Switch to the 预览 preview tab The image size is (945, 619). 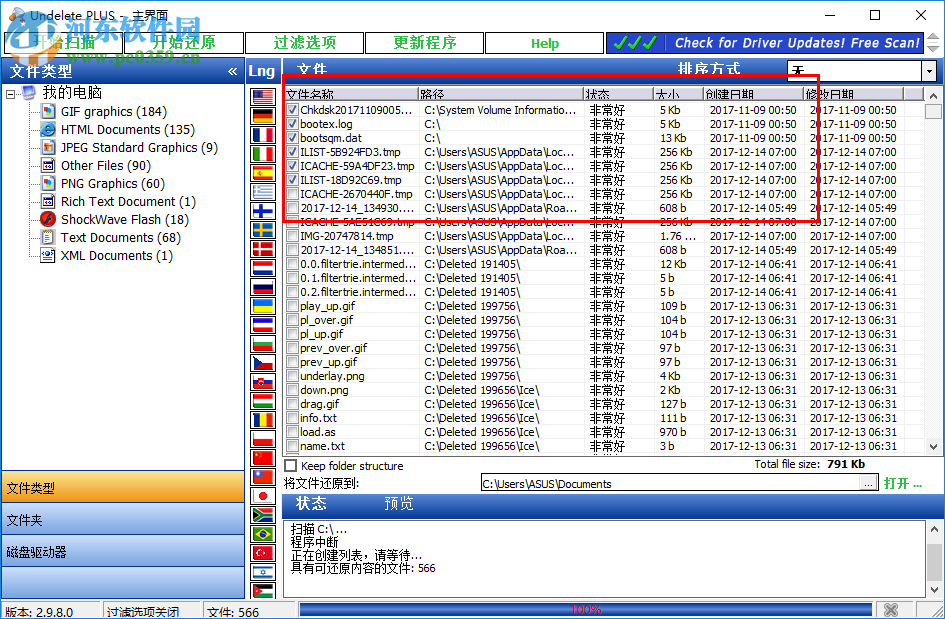[398, 504]
